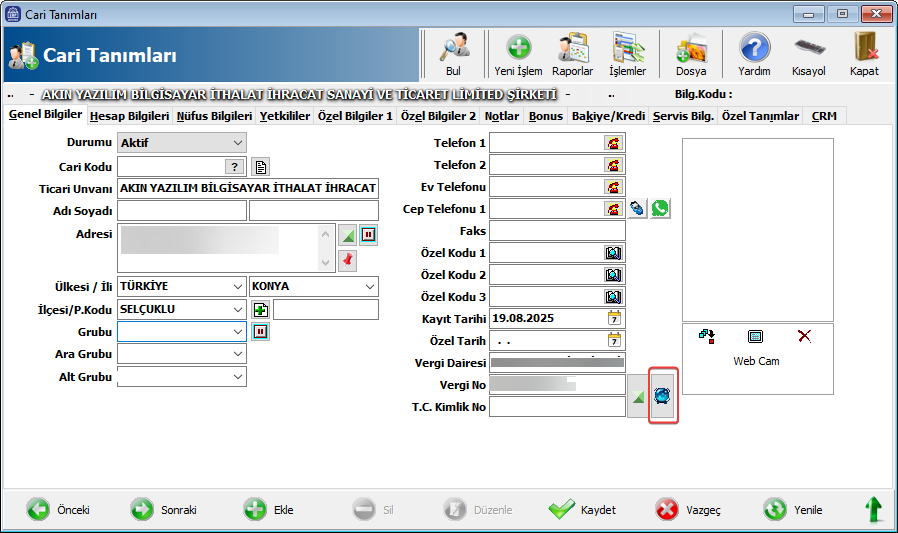Screen dimensions: 898x533
Task: Click the lookup icon in Özel Kodu 3
Action: pos(613,297)
